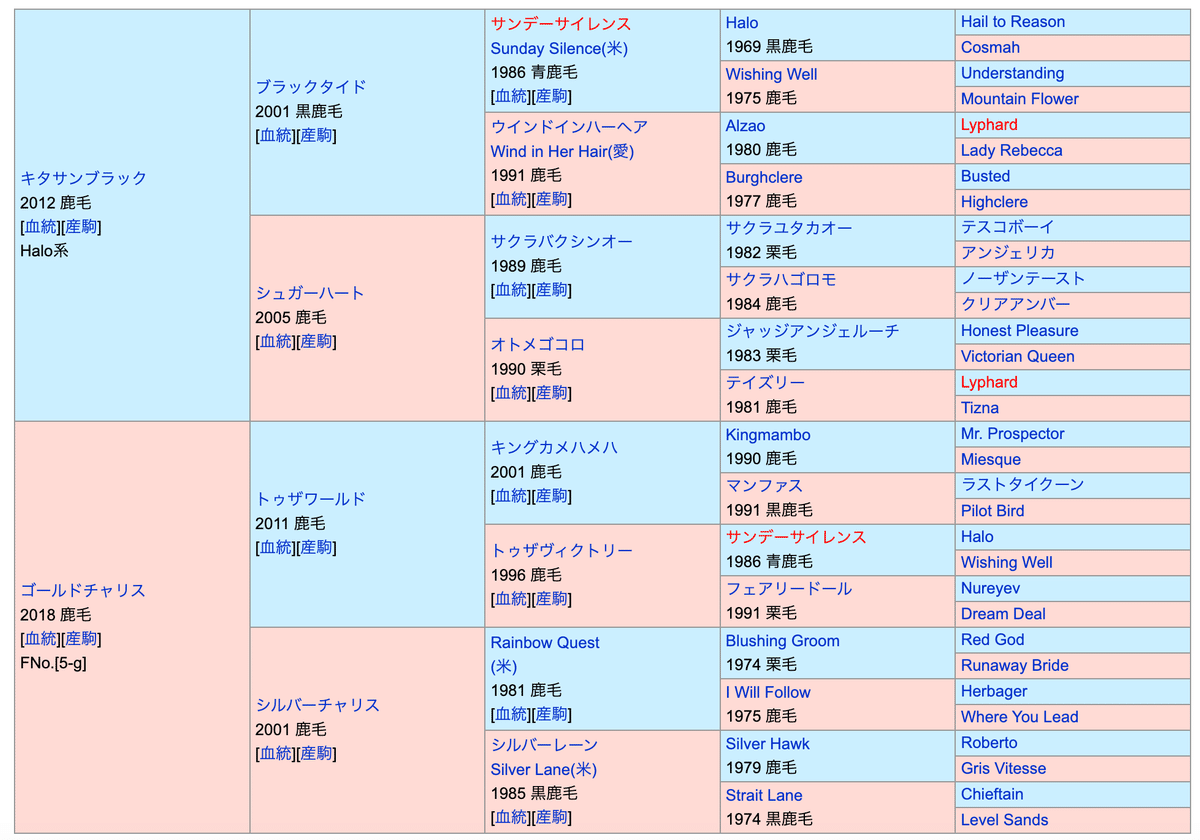Screen dimensions: 1200x840
Task: Open 血統 link under シルバーチャリス
Action: pos(275,754)
